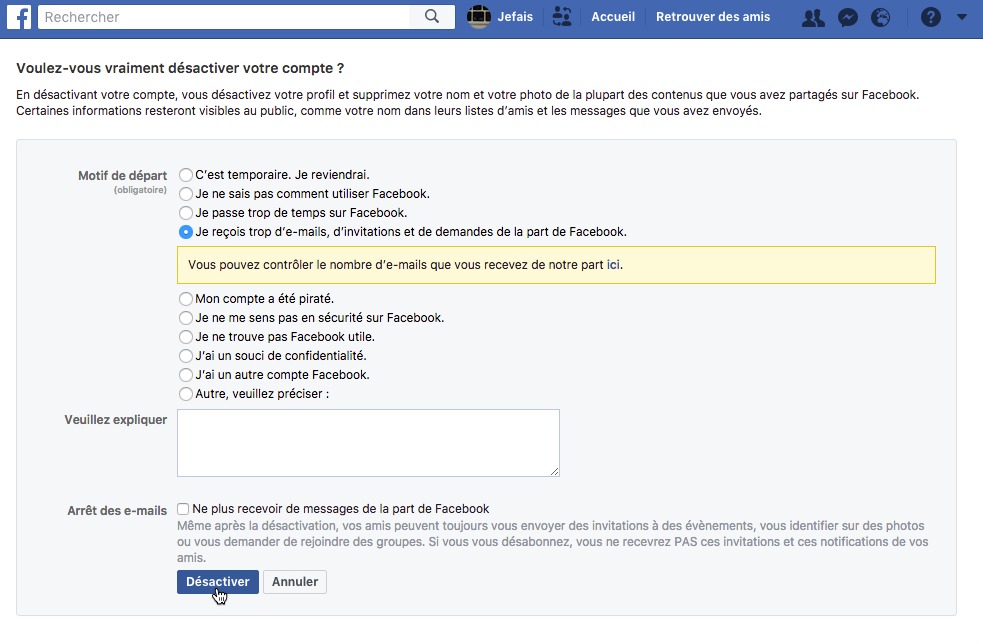
Task: Click the Annuler button
Action: (295, 582)
